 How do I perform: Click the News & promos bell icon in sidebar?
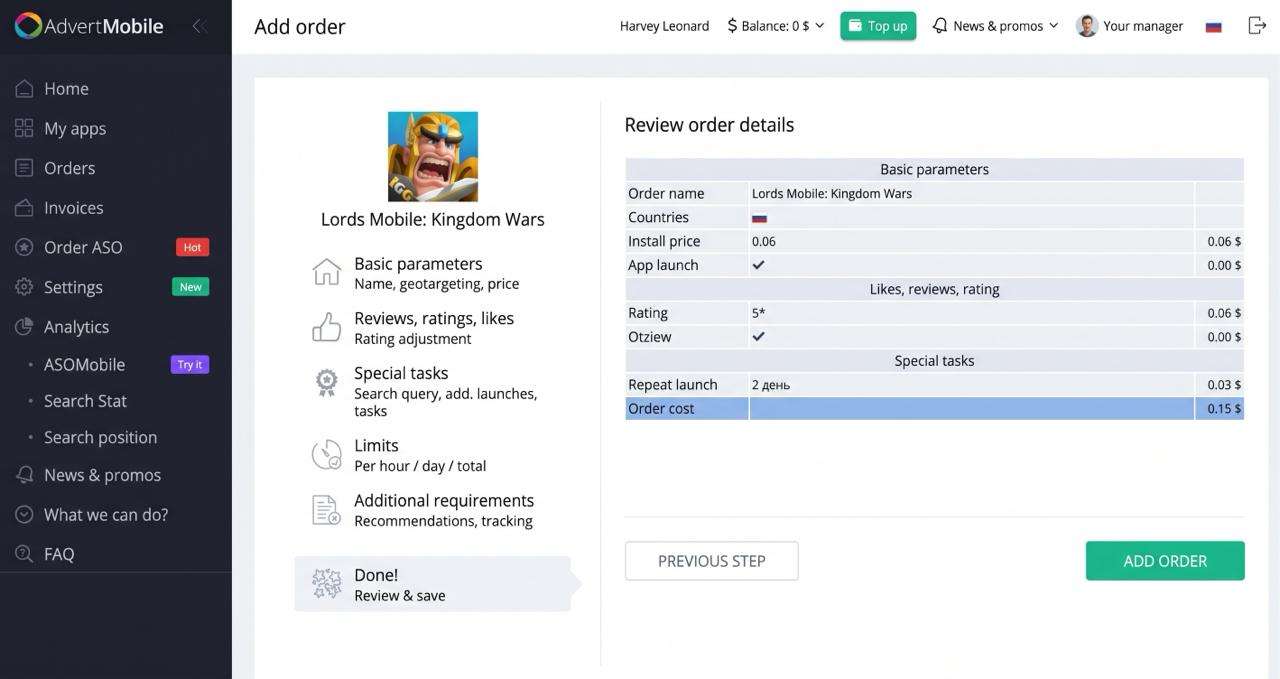click(24, 475)
